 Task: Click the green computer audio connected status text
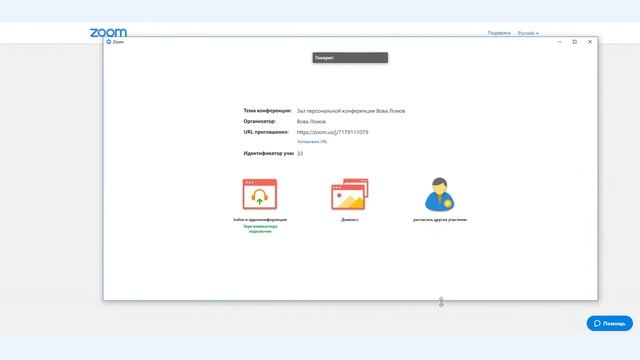(260, 229)
